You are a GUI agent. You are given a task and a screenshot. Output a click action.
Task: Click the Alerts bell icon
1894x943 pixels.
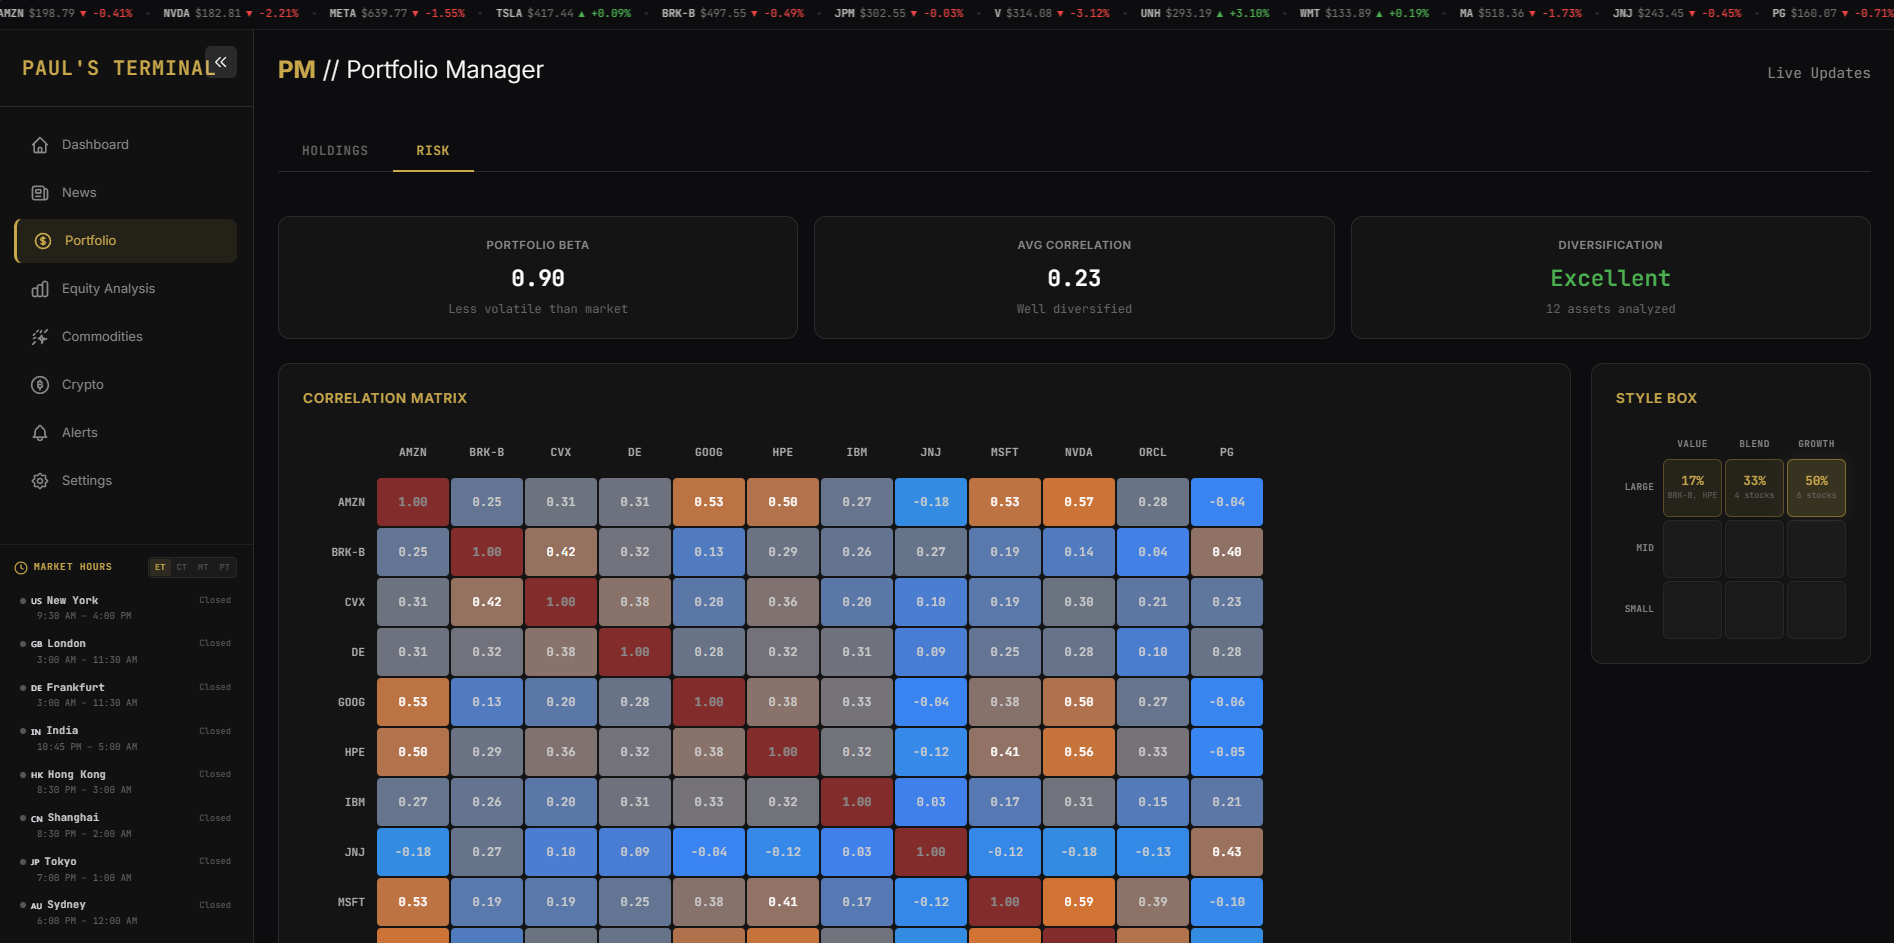[x=39, y=432]
